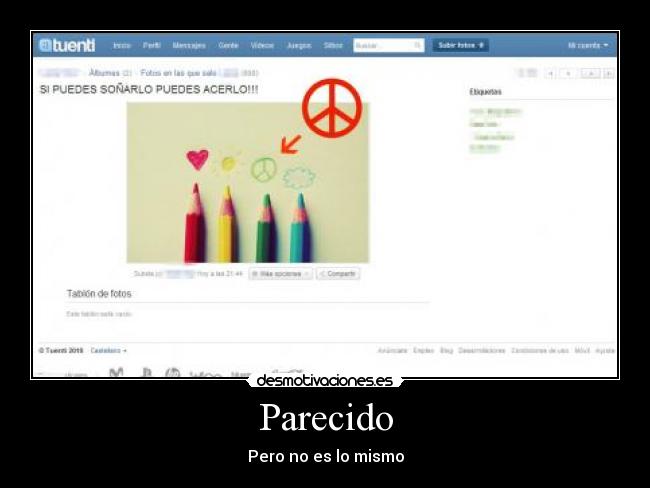Open the Desarrolladores footer link
The width and height of the screenshot is (650, 488).
tap(482, 351)
